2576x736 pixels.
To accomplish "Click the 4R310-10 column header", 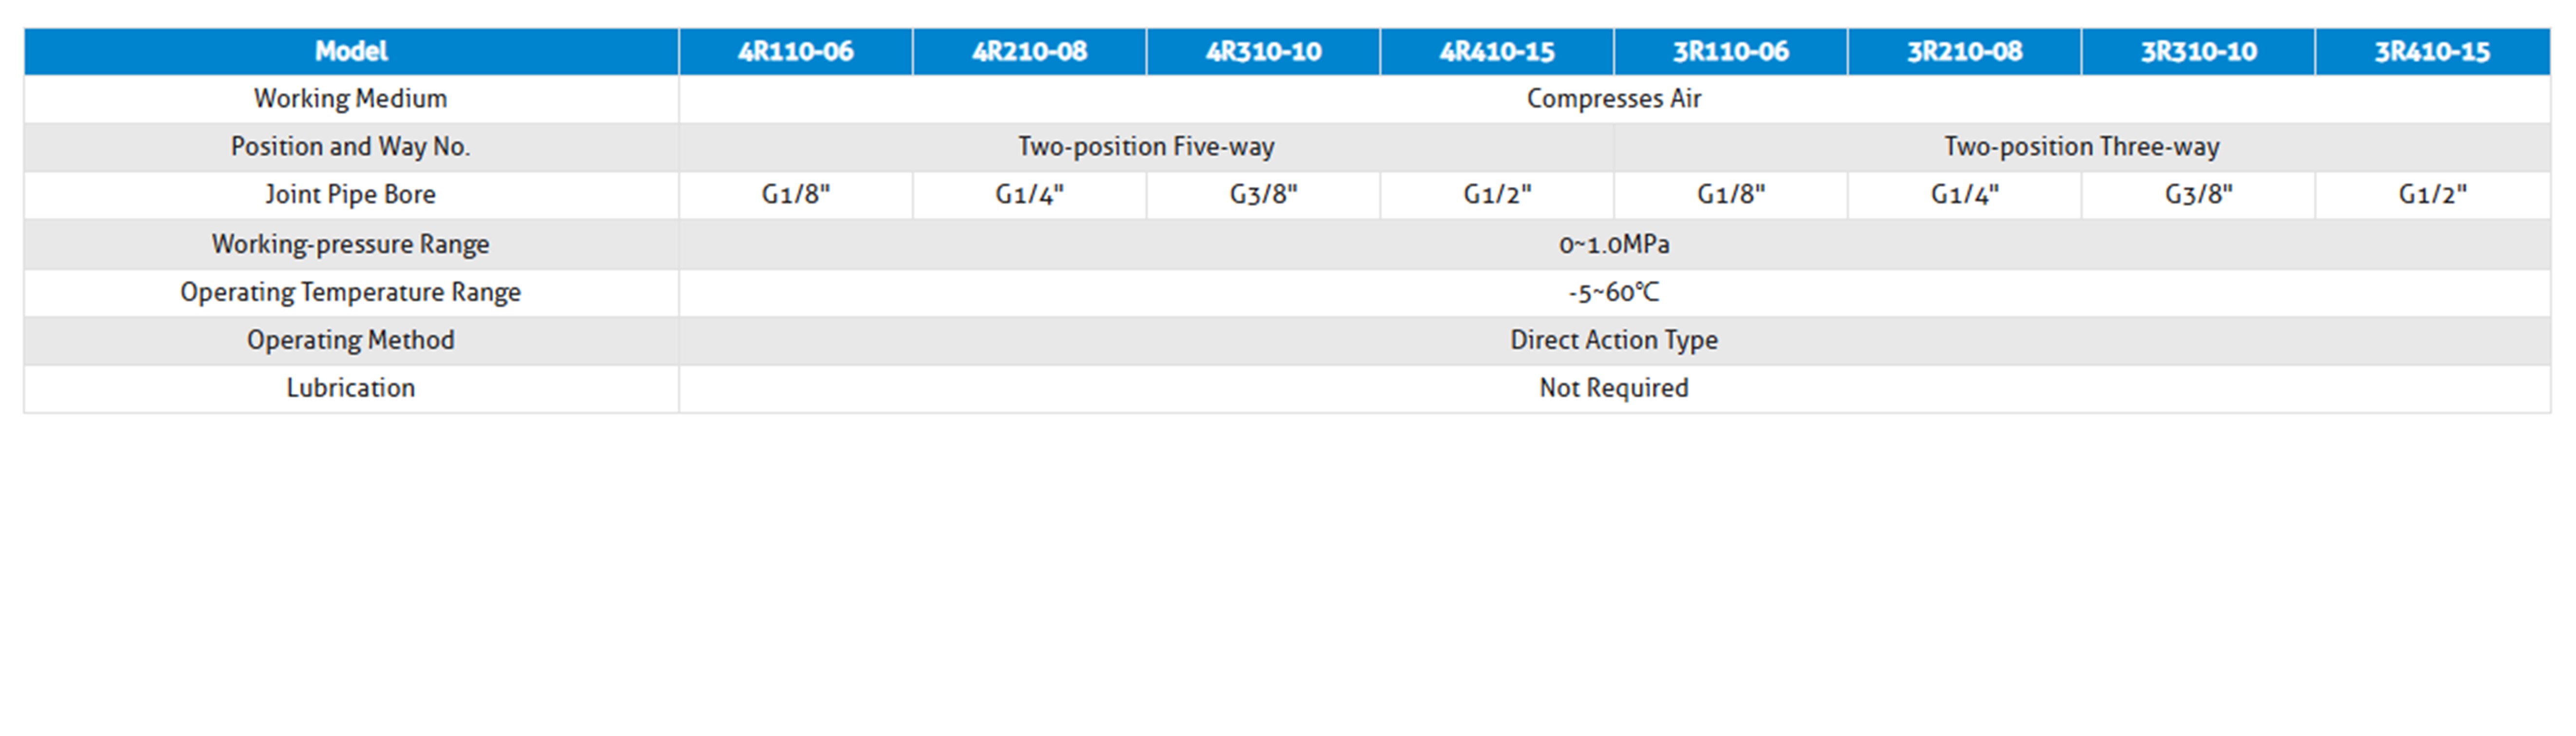I will (x=1264, y=51).
